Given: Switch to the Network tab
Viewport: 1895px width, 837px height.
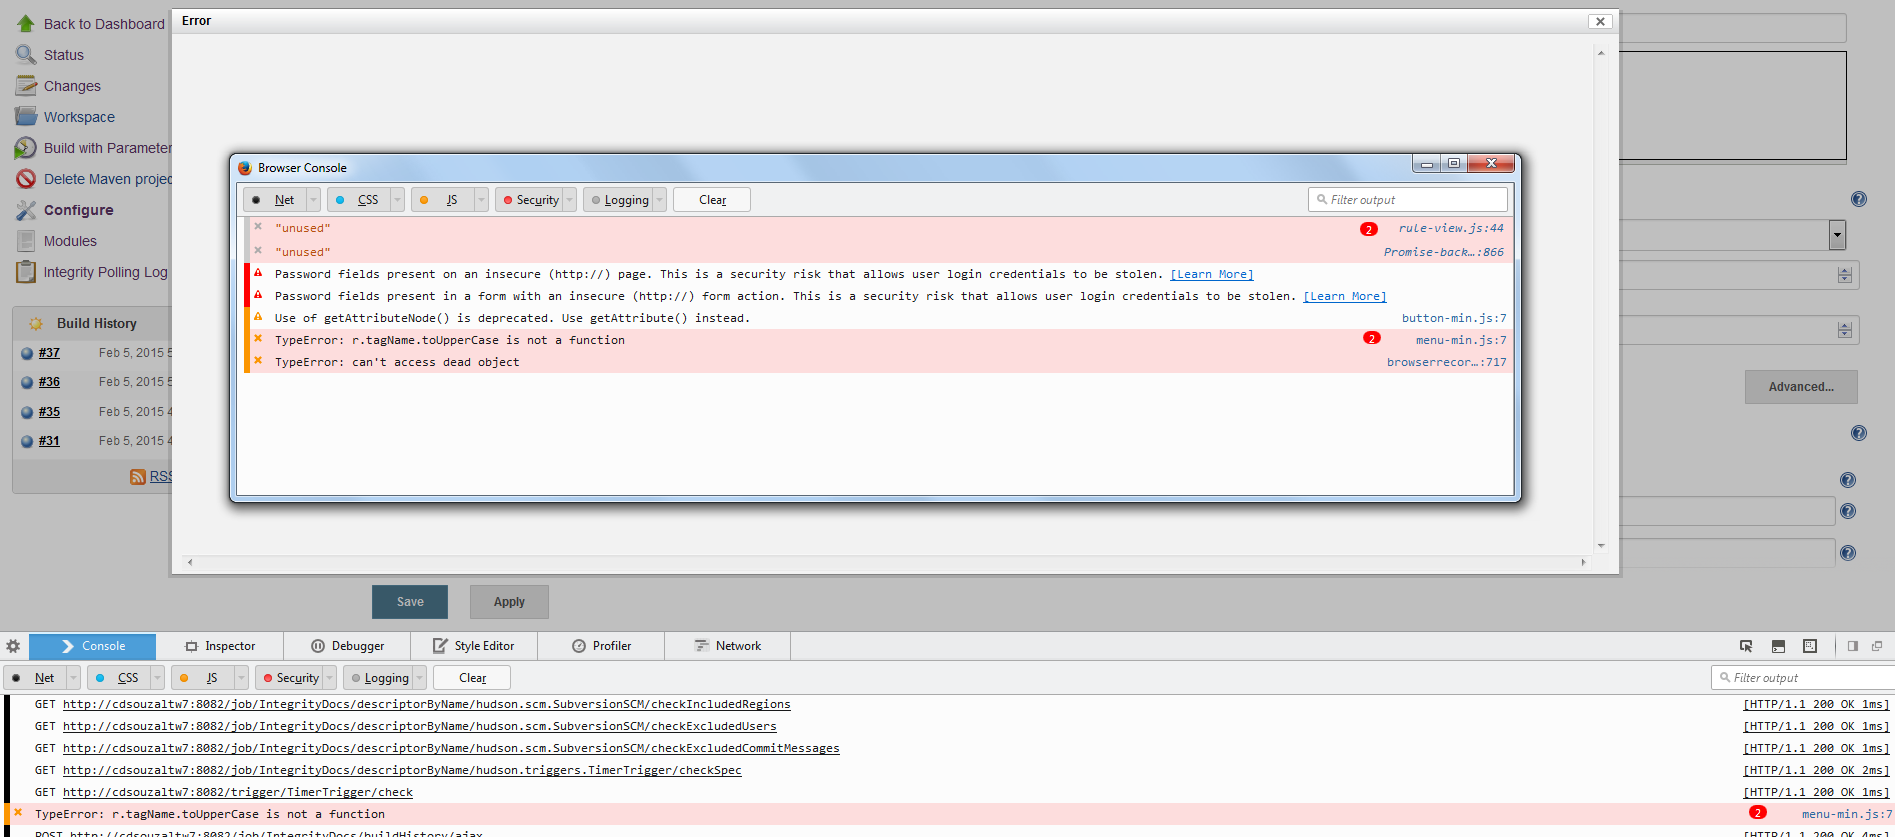Looking at the screenshot, I should click(x=728, y=646).
